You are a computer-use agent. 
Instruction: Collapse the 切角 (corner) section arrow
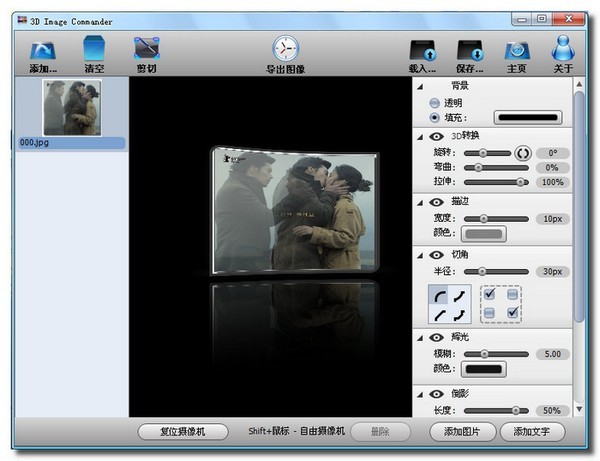click(420, 255)
